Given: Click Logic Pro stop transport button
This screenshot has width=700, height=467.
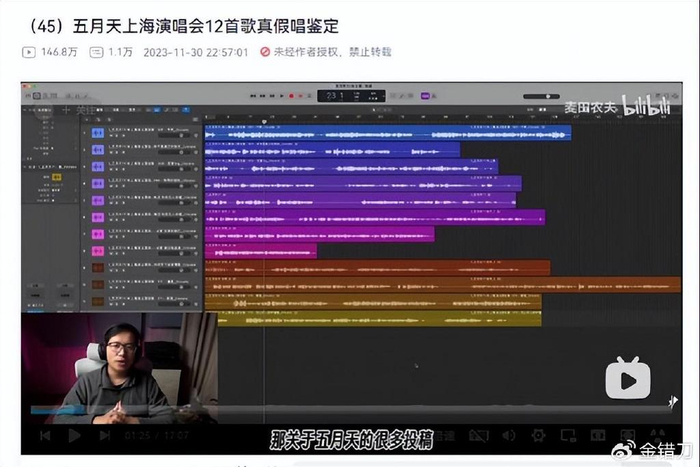Looking at the screenshot, I should tap(272, 96).
